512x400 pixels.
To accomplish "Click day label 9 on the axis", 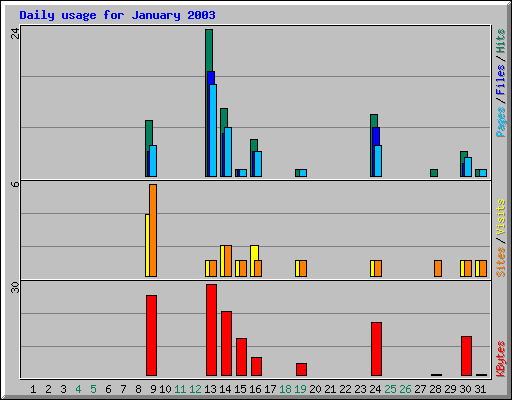I will [x=153, y=389].
